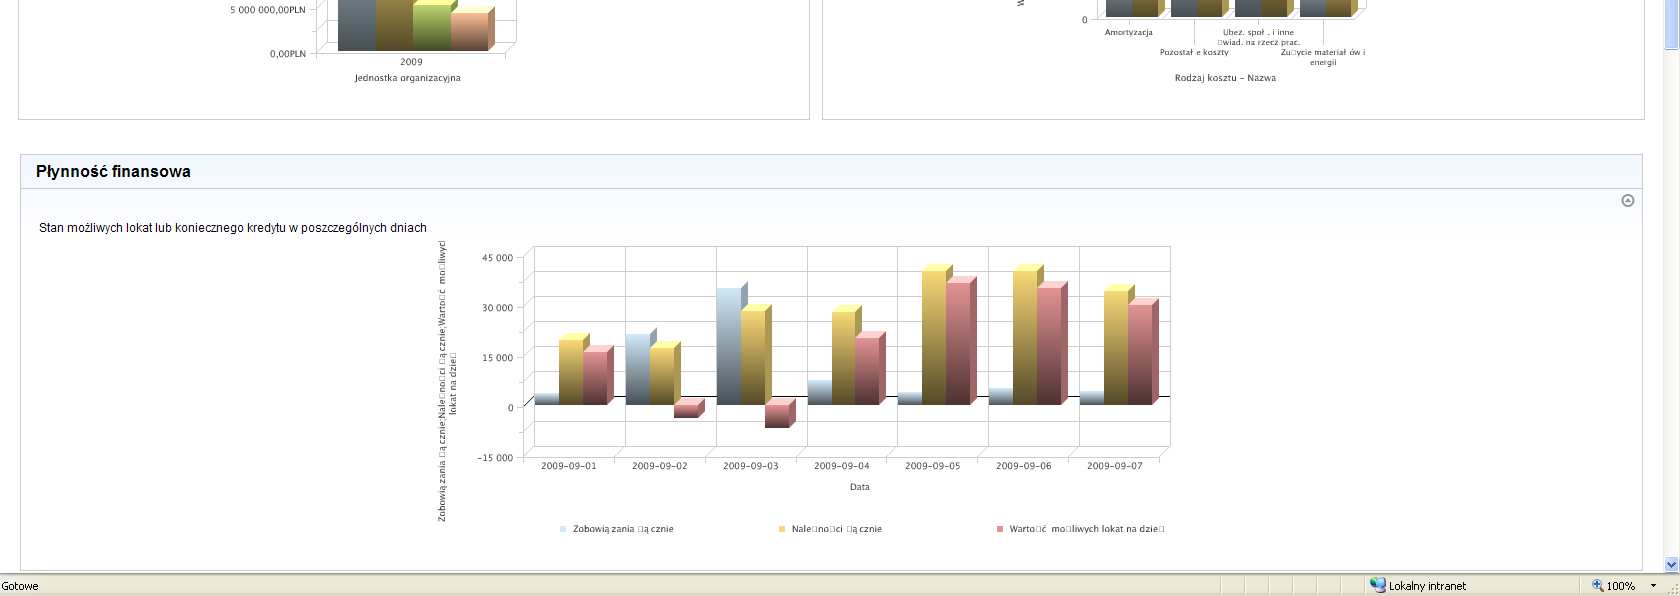Click the yellow bar for 2009-09-06
Viewport: 1680px width, 596px height.
[x=1026, y=336]
